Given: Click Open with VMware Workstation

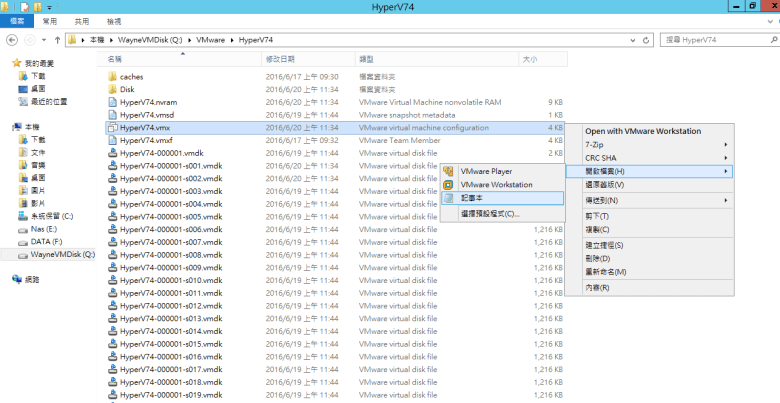Looking at the screenshot, I should (x=643, y=131).
